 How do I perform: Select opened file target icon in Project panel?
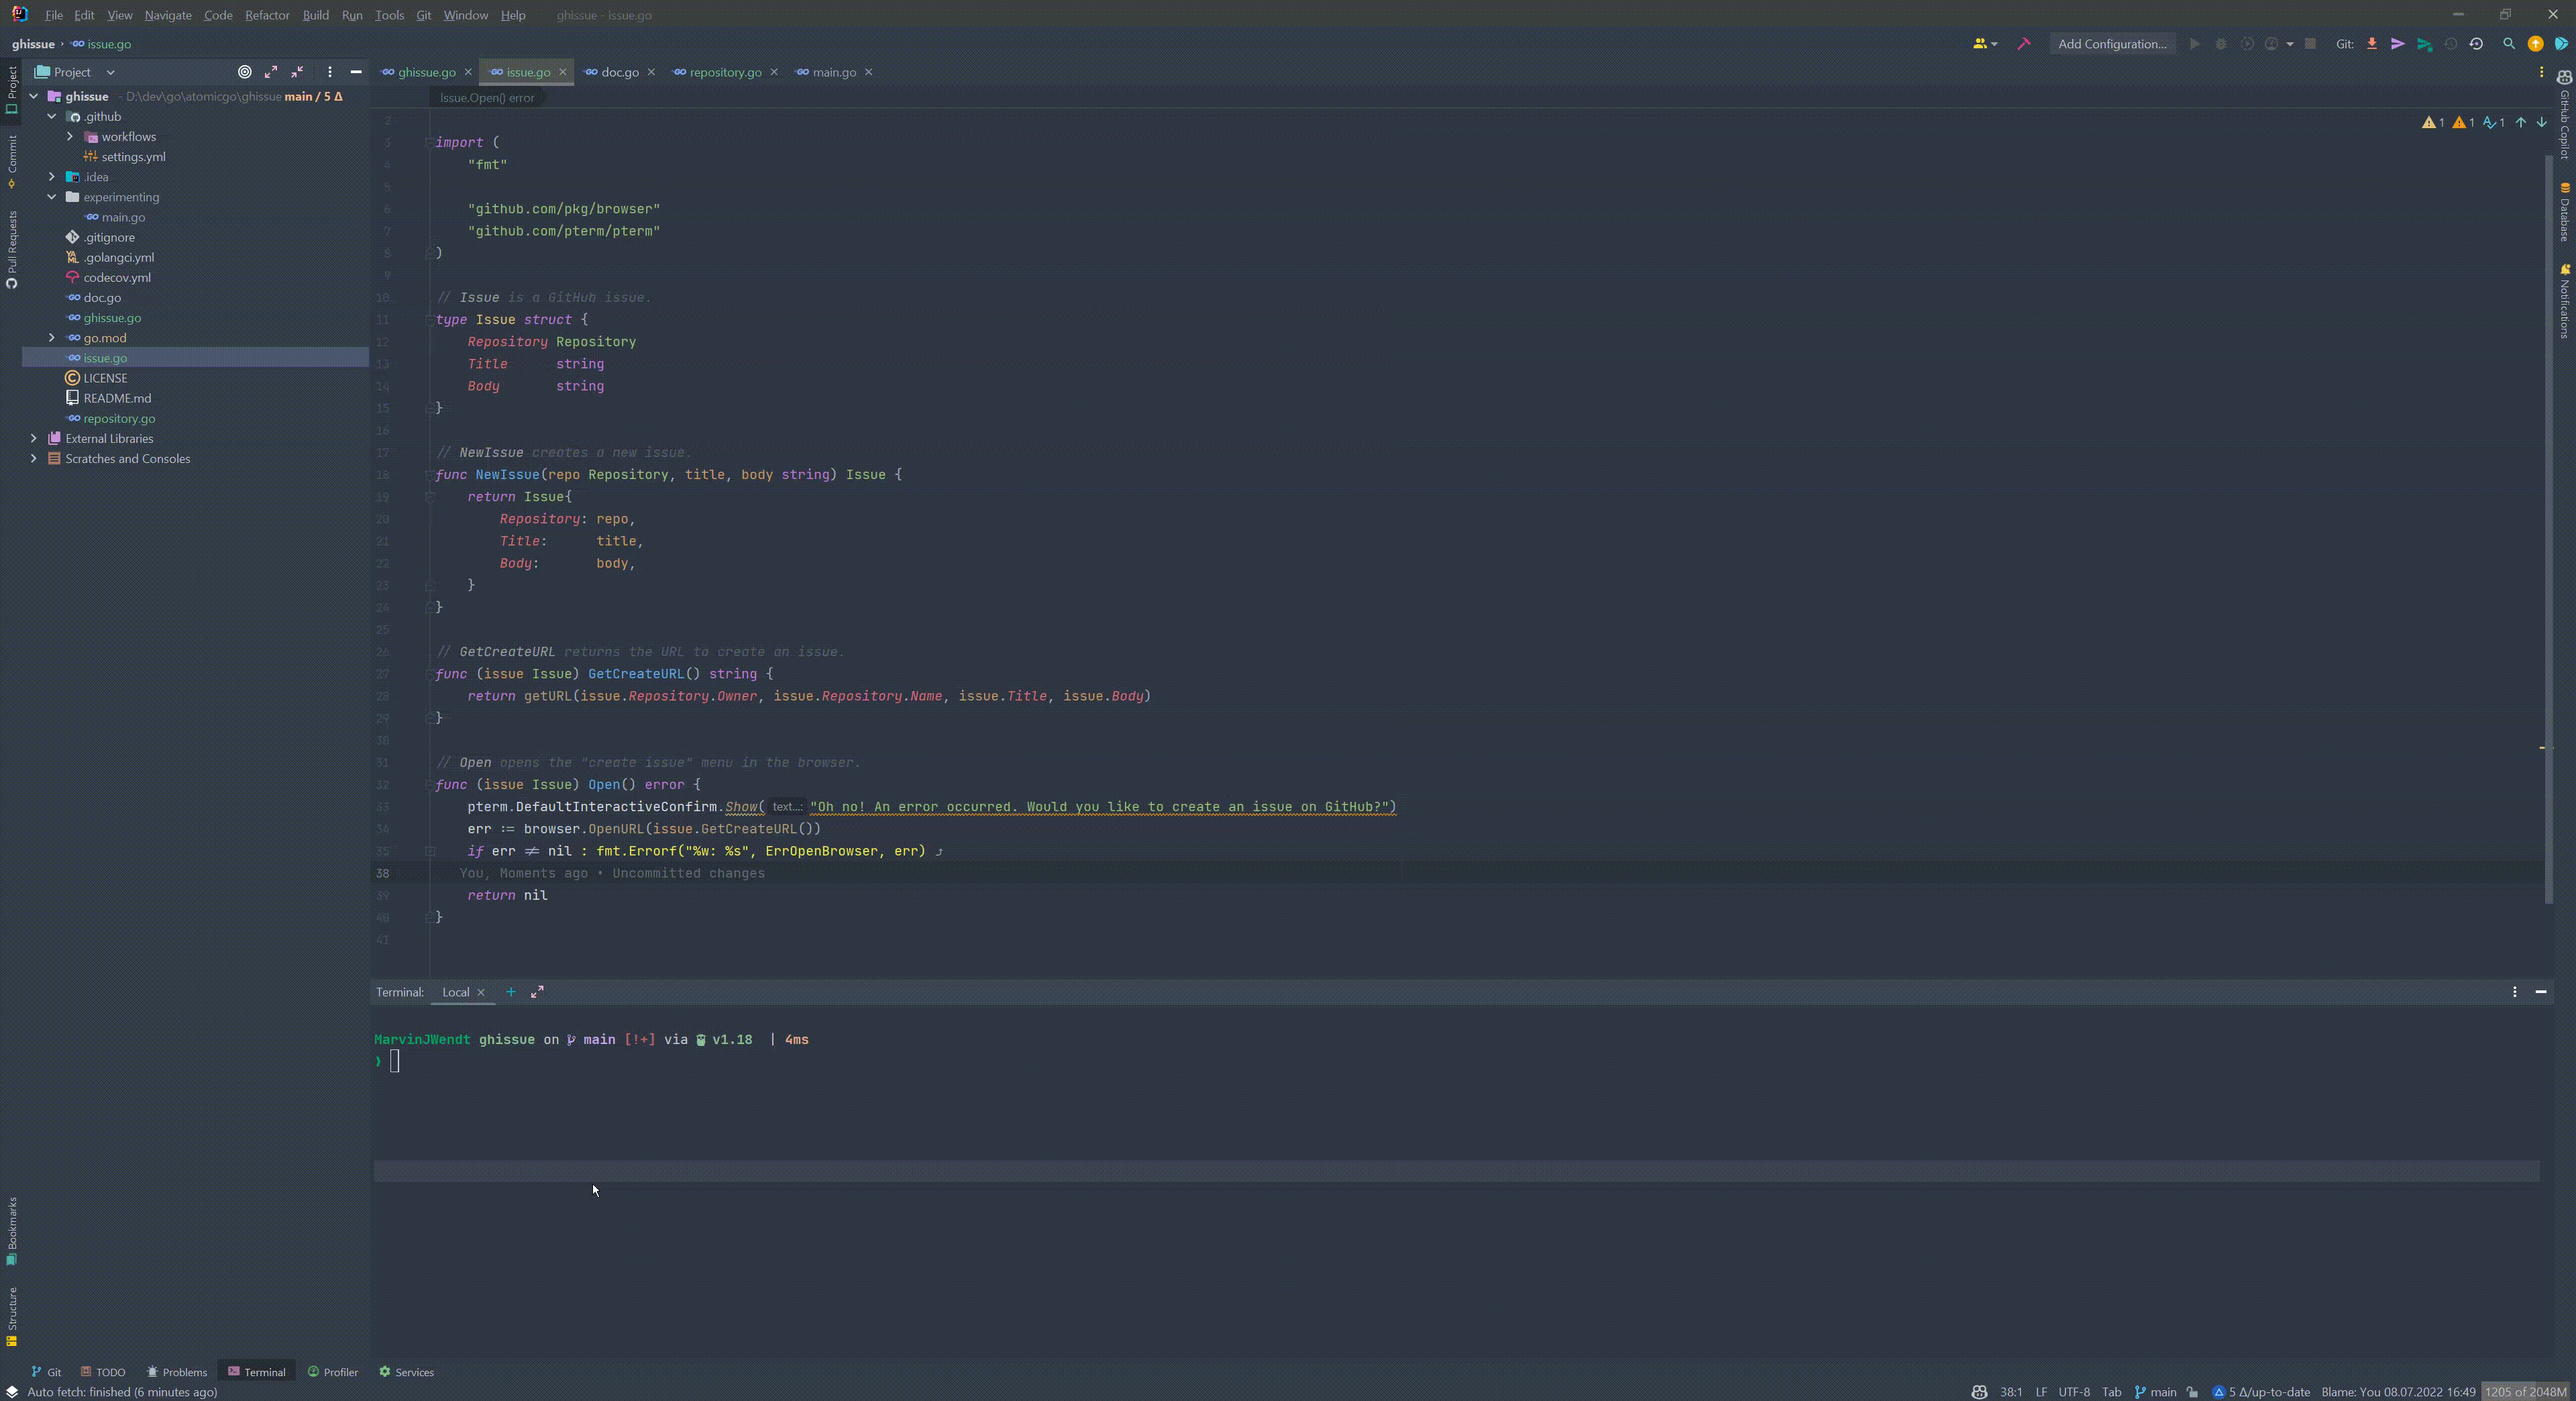(244, 72)
